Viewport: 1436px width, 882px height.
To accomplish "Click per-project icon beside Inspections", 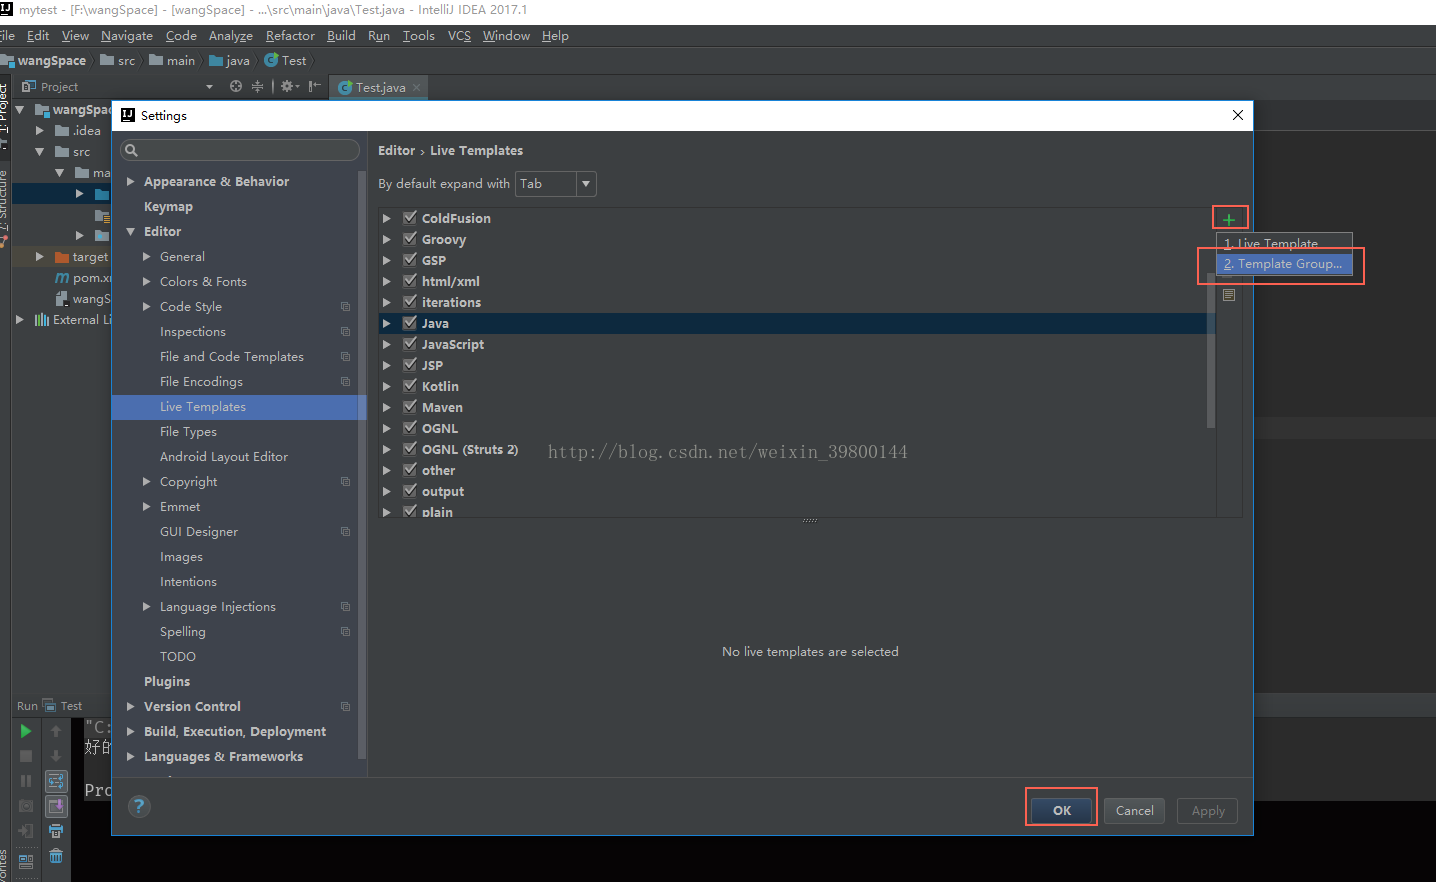I will 345,332.
